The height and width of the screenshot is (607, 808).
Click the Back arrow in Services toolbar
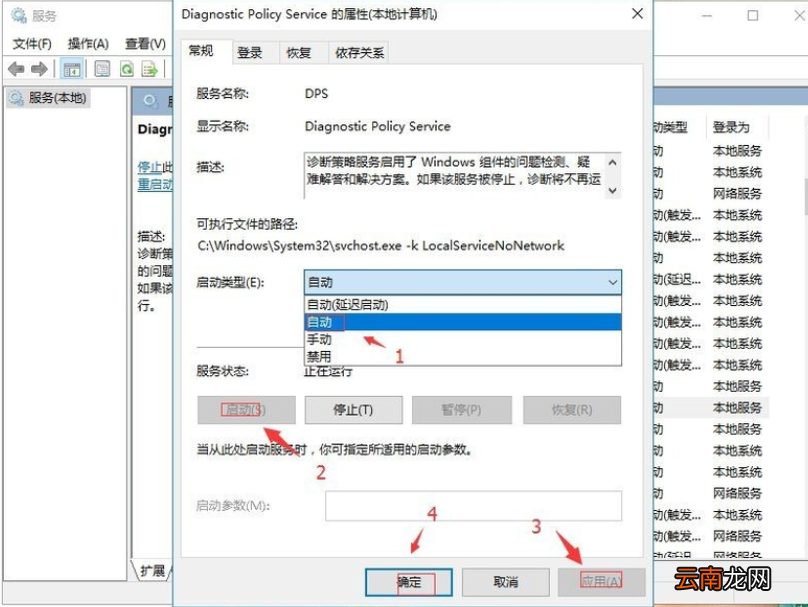click(x=16, y=69)
